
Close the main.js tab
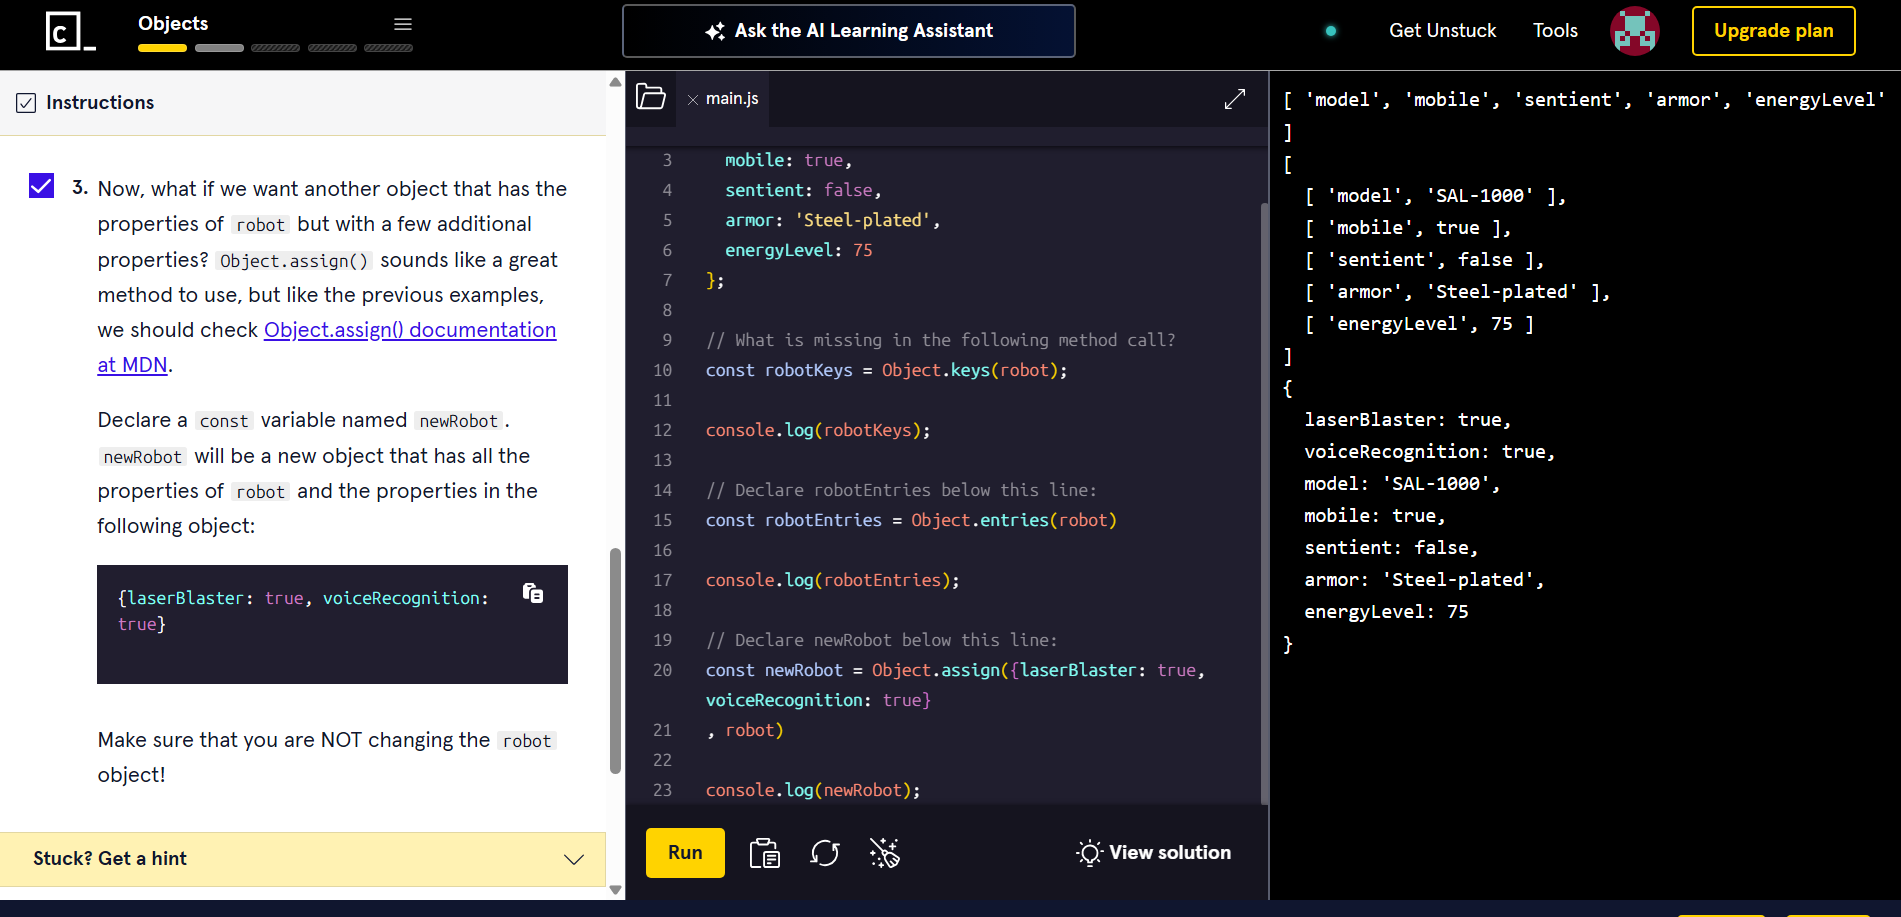(x=692, y=99)
